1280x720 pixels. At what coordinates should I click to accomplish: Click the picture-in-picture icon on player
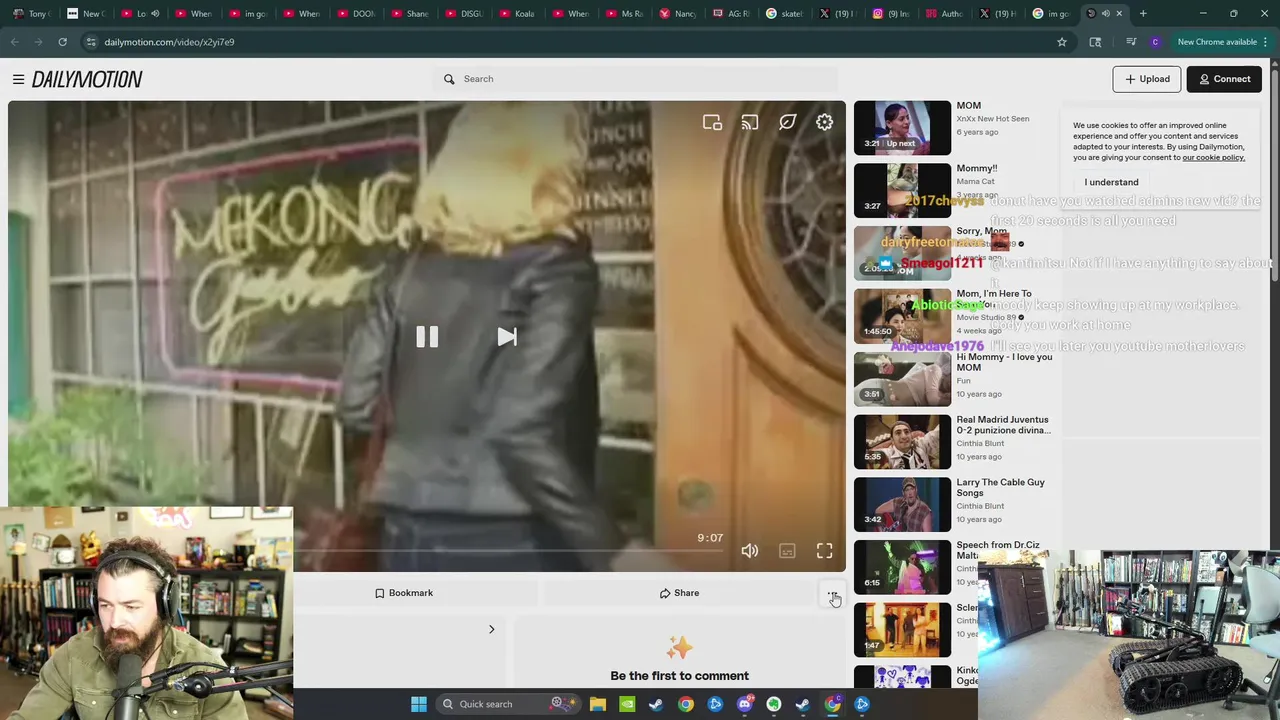[x=712, y=122]
